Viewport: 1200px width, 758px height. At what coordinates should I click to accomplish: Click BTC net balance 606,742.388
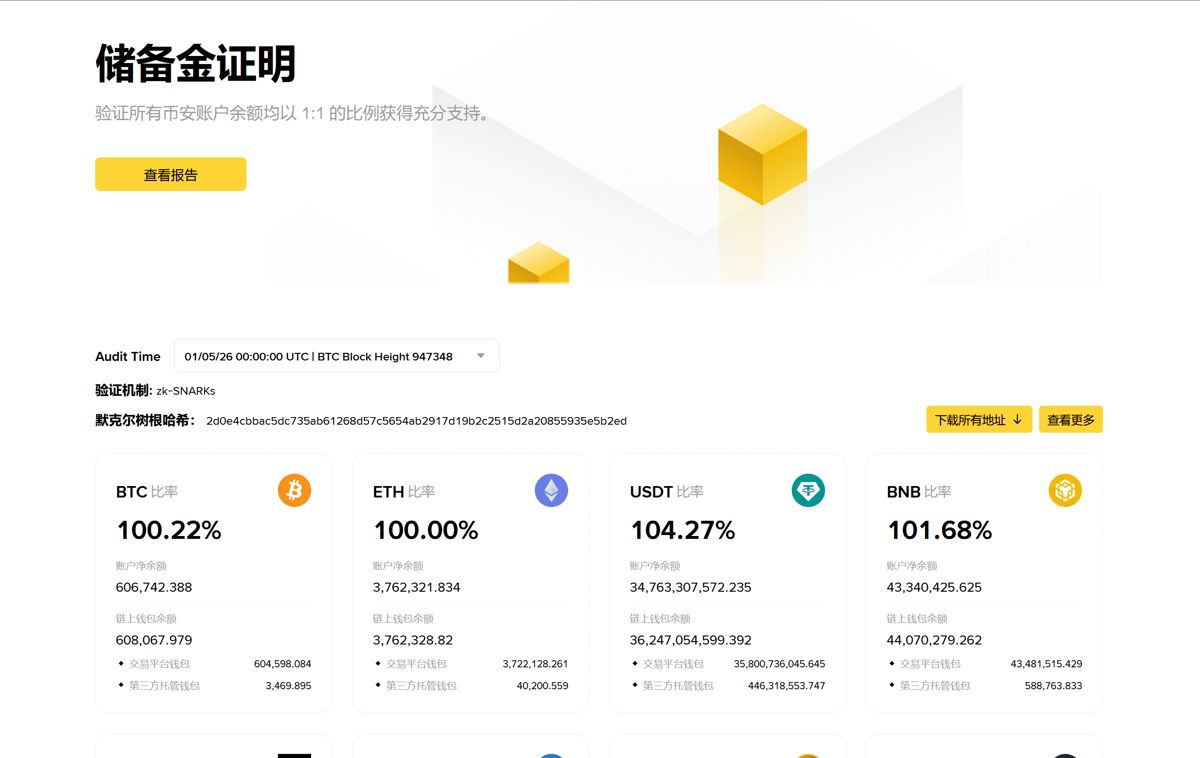pos(154,587)
